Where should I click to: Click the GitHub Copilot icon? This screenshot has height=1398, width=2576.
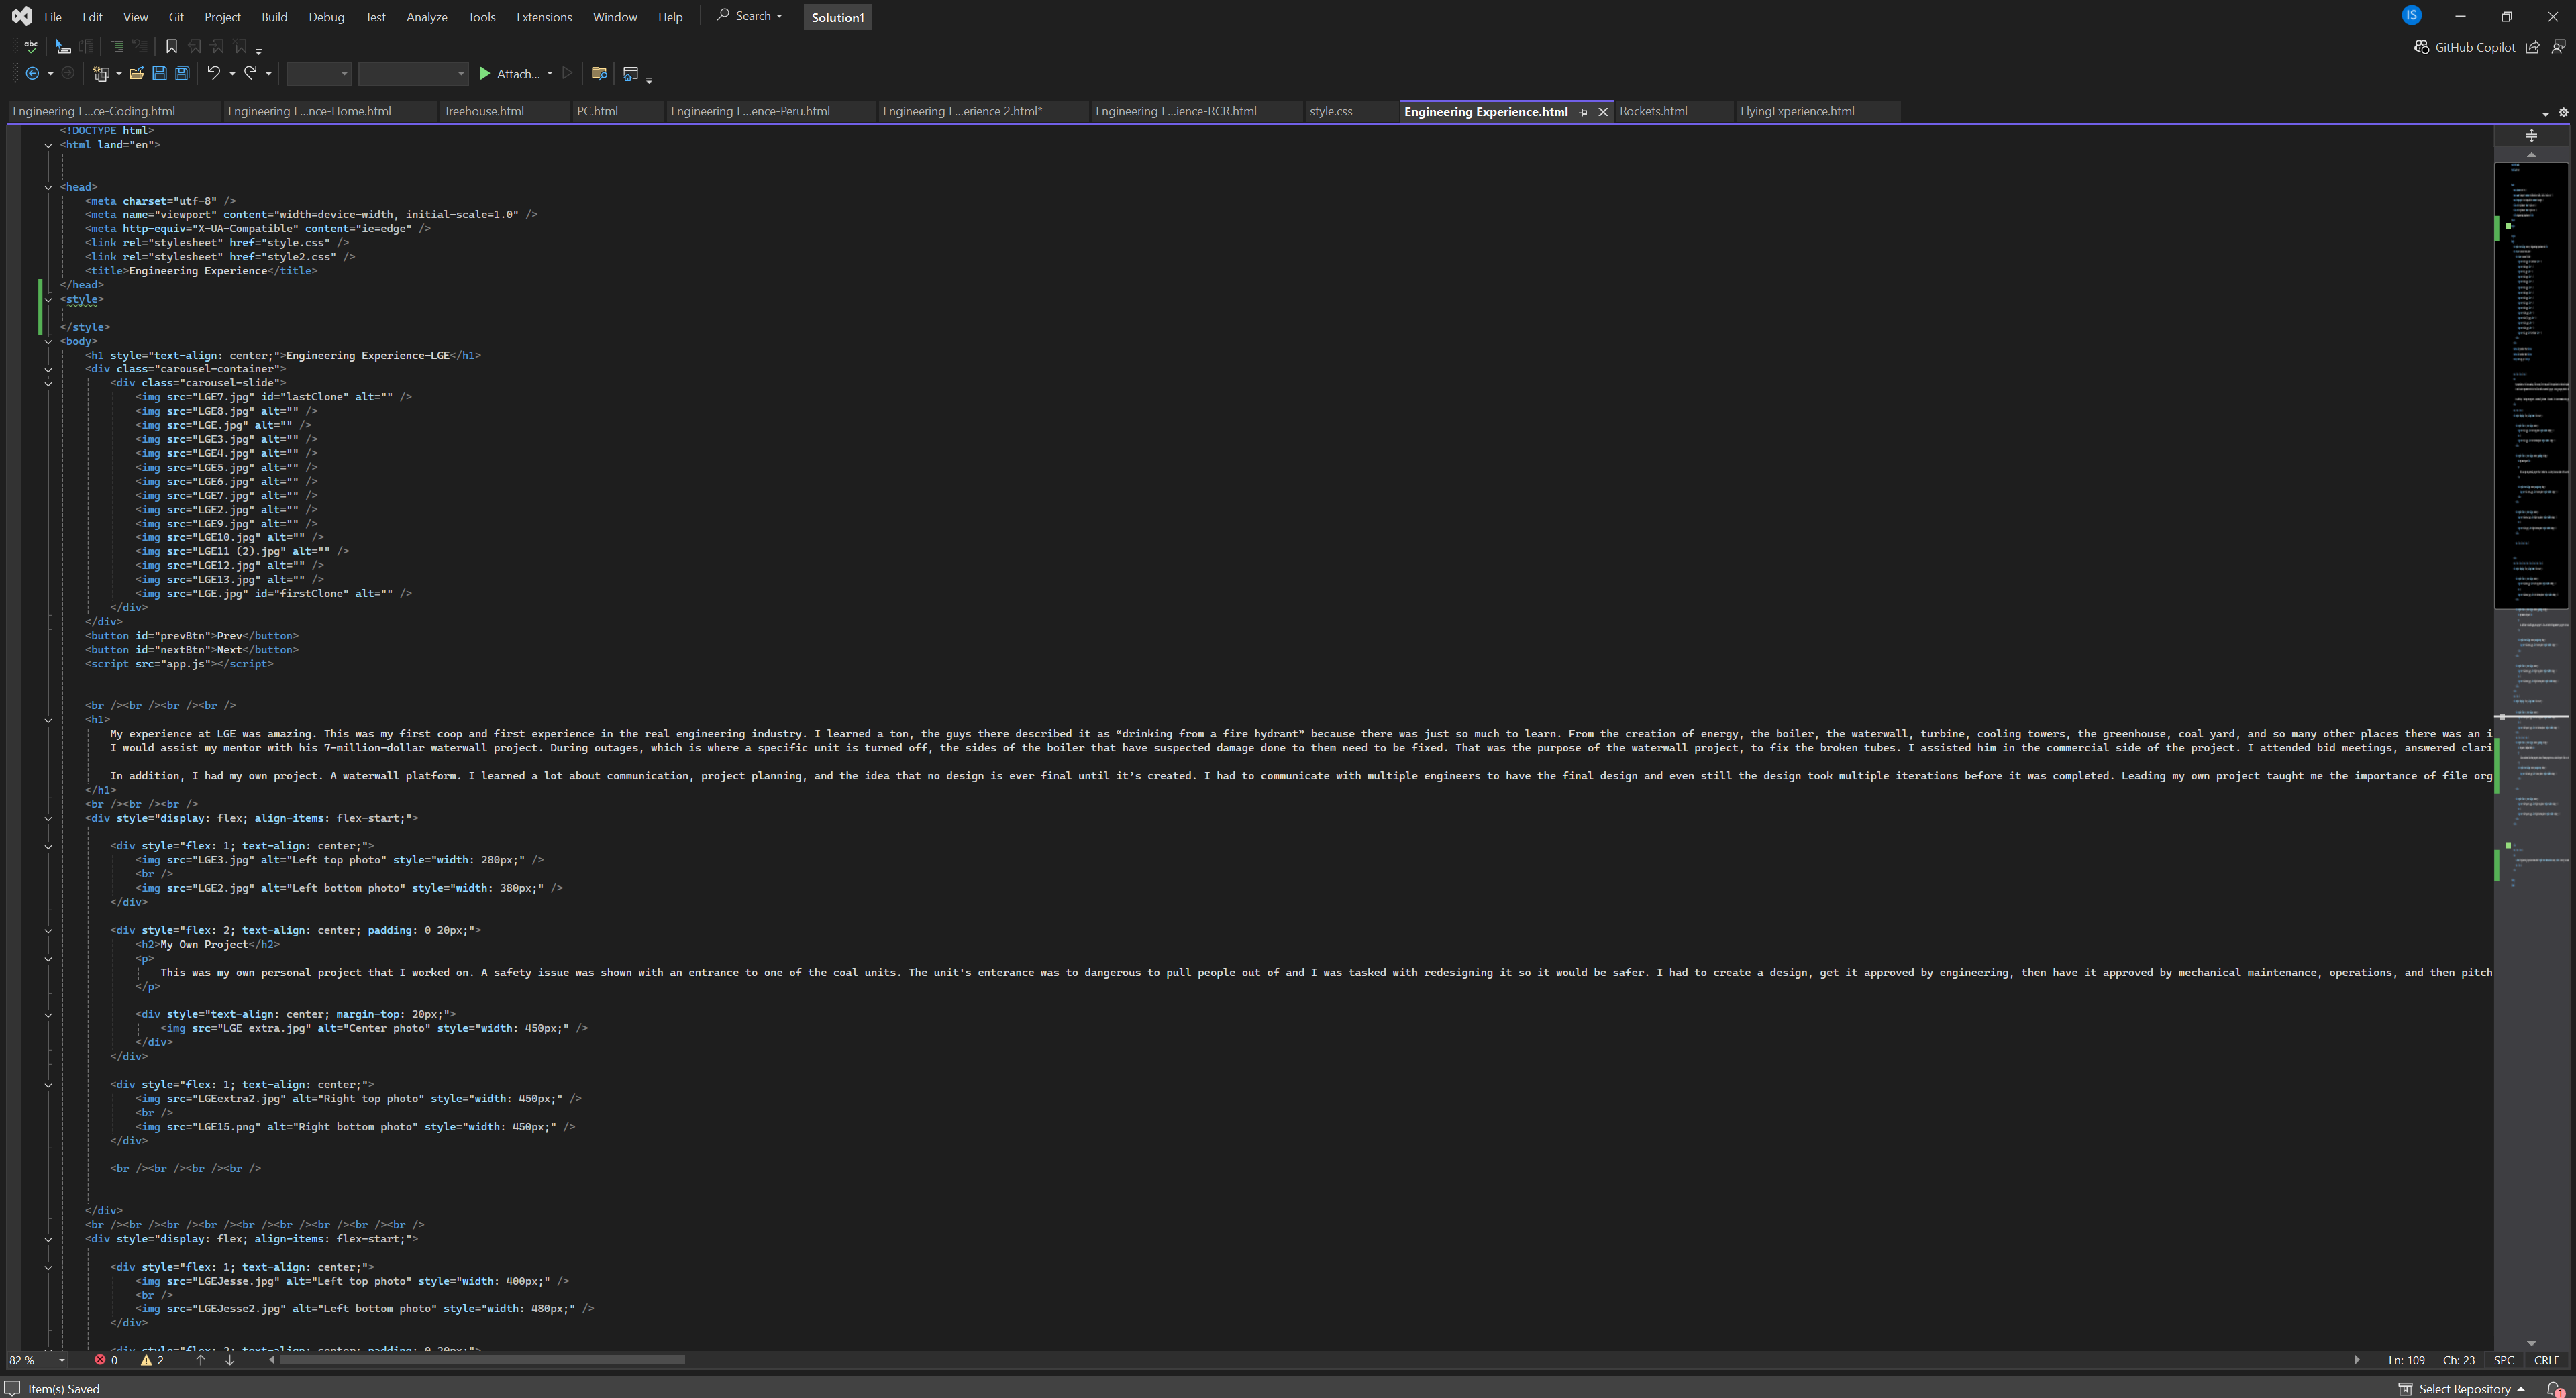[2421, 47]
